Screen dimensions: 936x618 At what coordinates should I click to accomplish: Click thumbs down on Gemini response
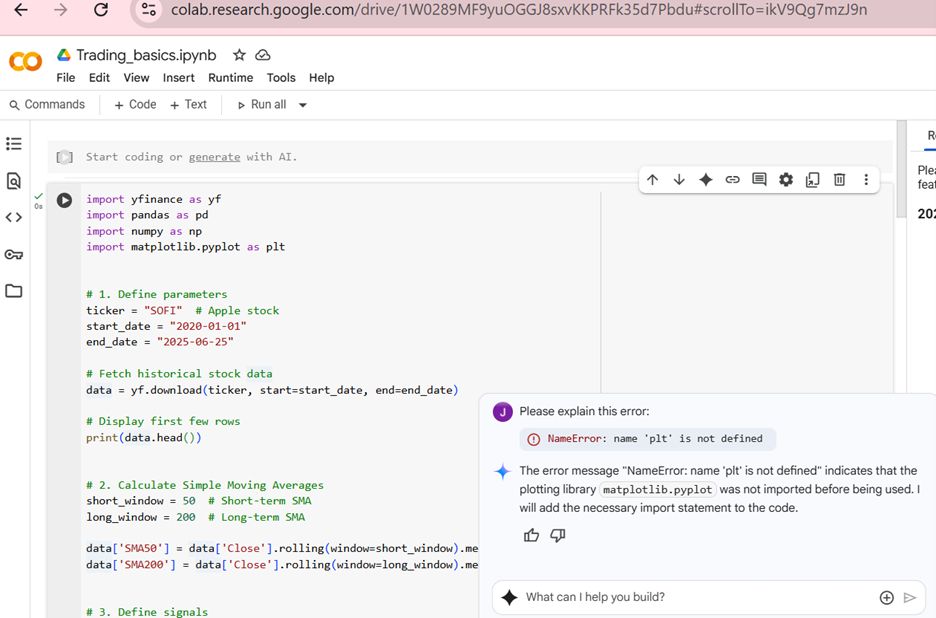558,536
